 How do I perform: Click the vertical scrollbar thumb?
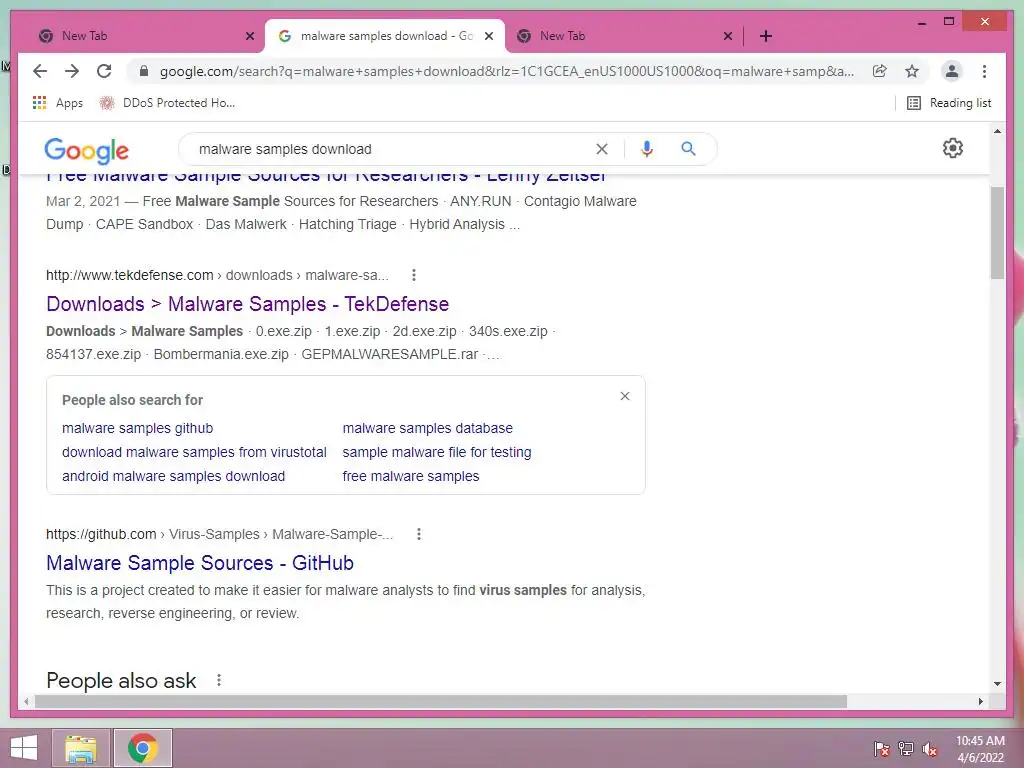[997, 232]
